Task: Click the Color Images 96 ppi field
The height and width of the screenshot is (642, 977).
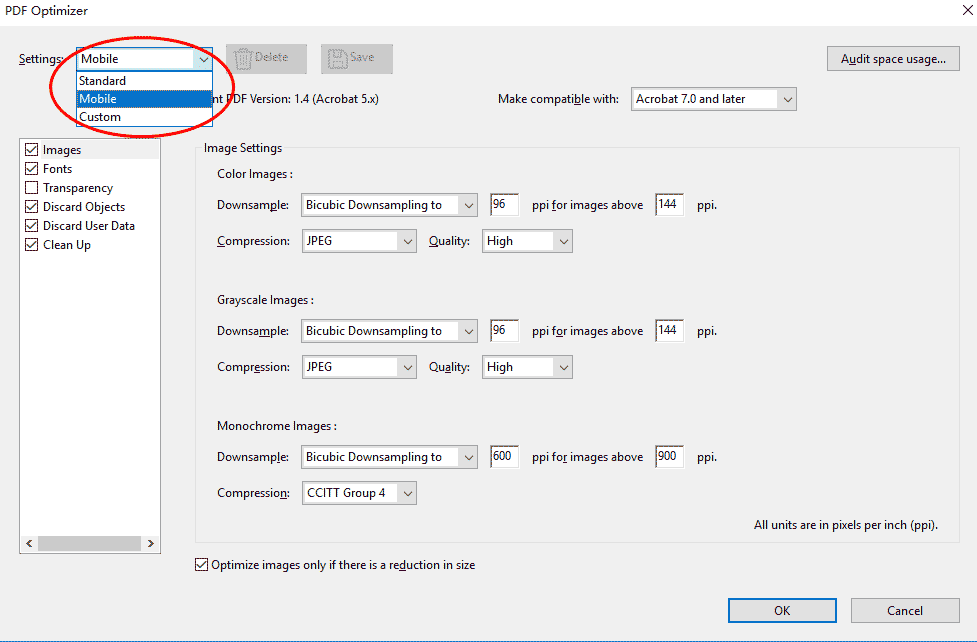Action: click(x=504, y=205)
